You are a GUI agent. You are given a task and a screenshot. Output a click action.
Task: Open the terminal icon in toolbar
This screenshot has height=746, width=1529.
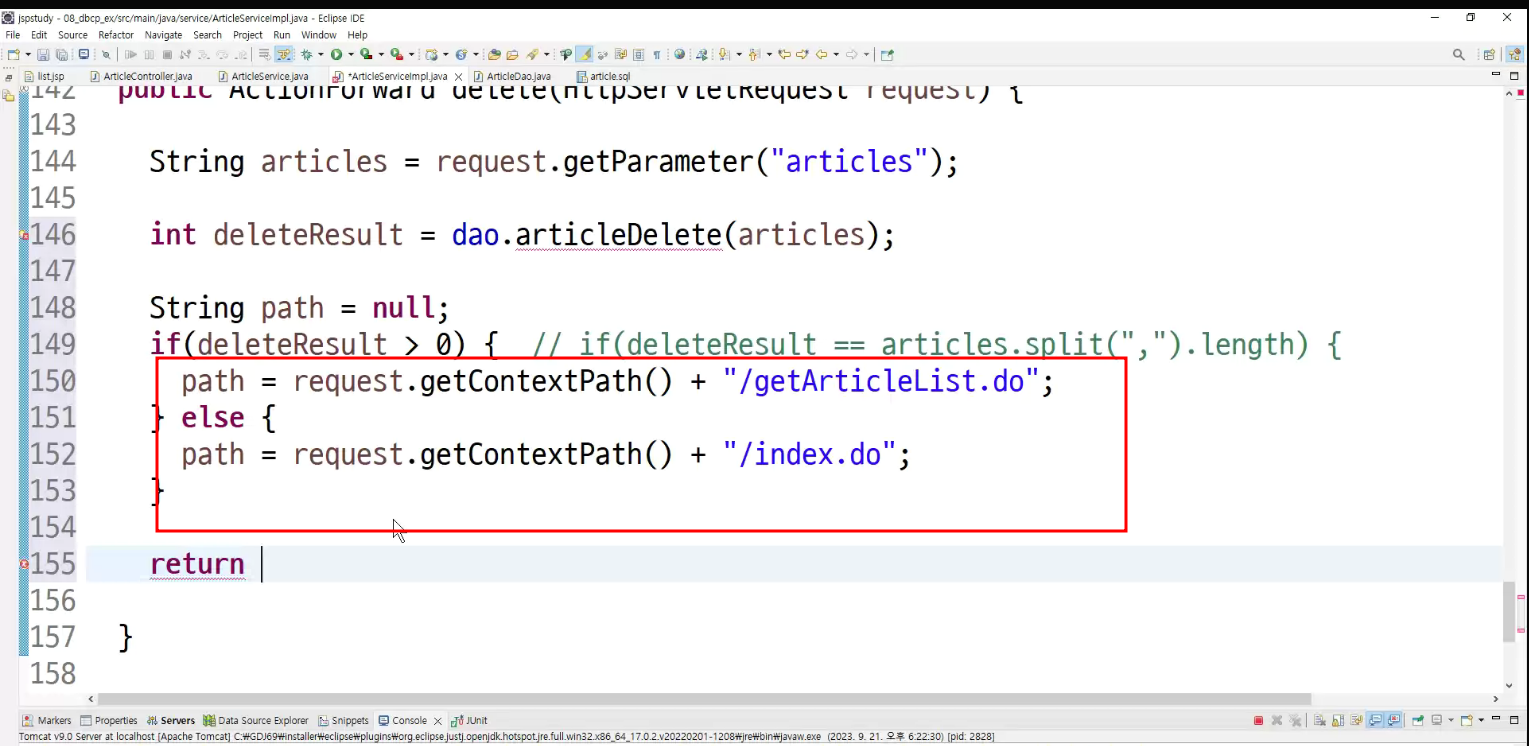tap(84, 54)
